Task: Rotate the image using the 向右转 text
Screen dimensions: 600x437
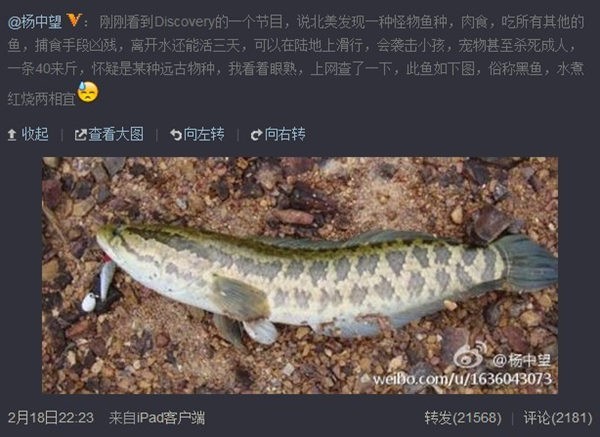Action: coord(285,134)
